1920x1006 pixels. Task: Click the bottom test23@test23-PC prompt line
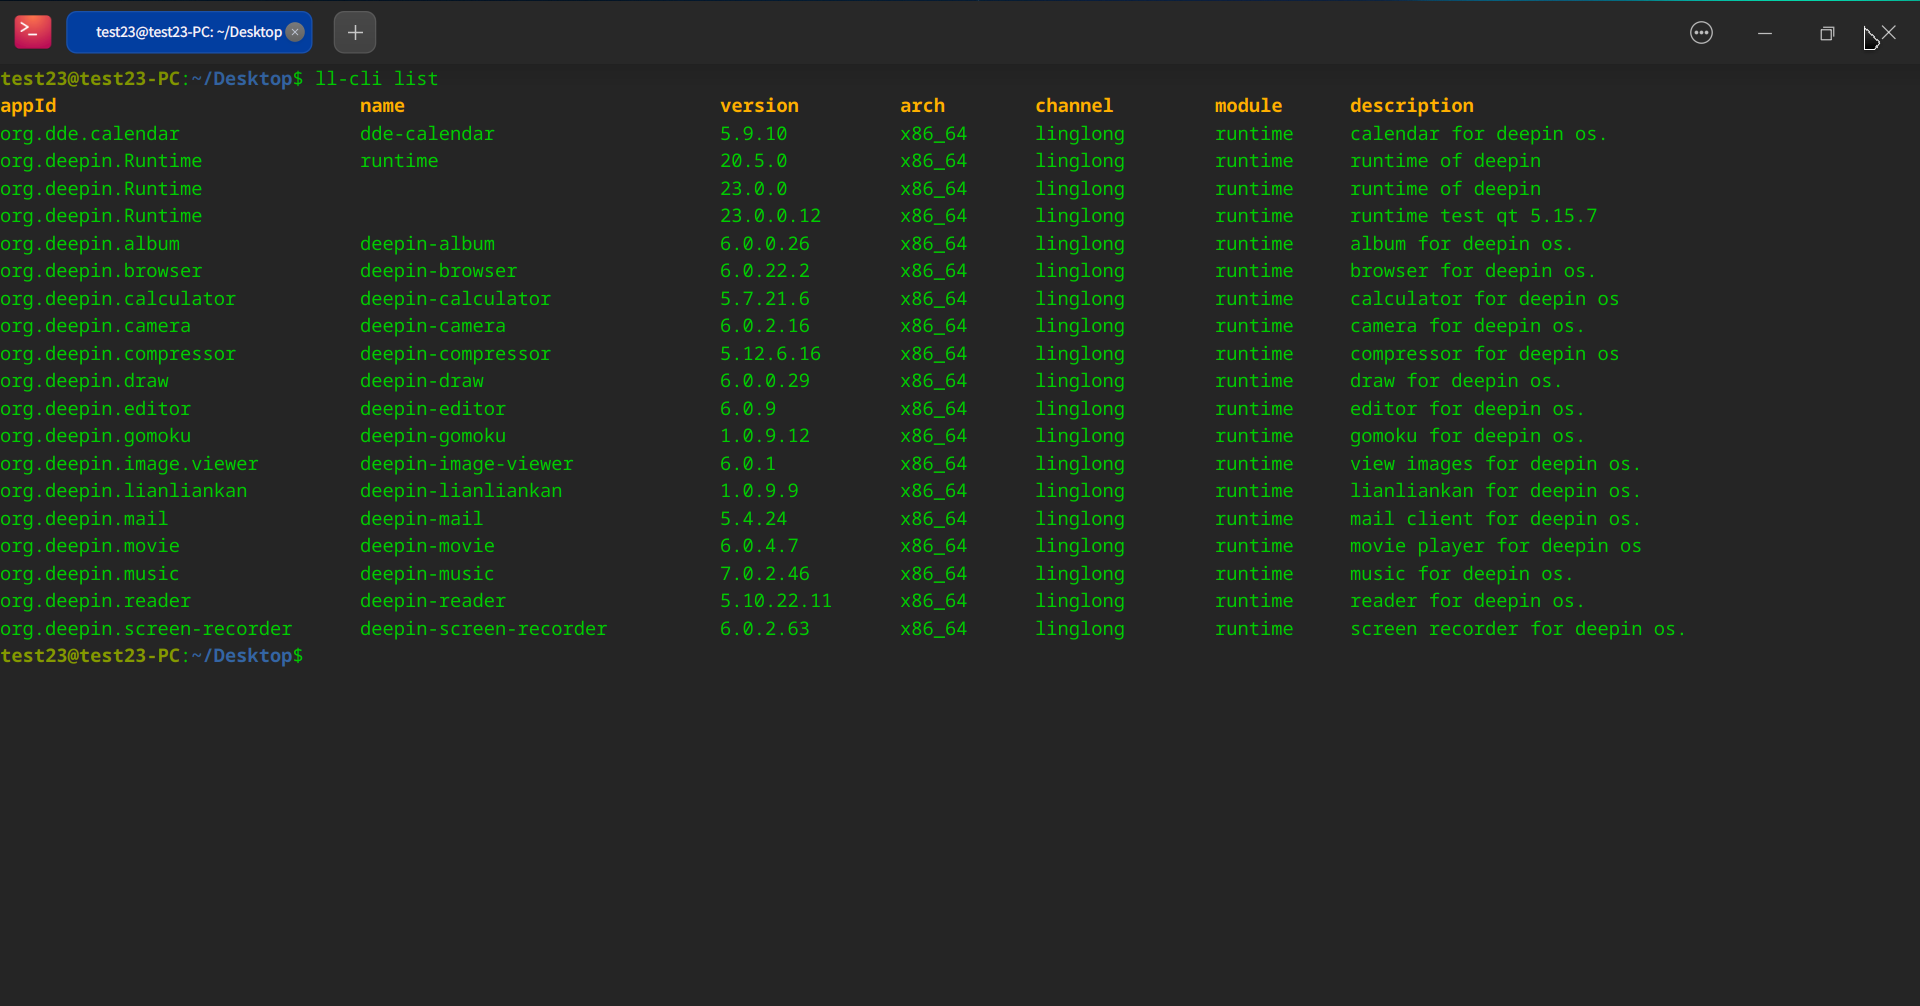point(152,656)
